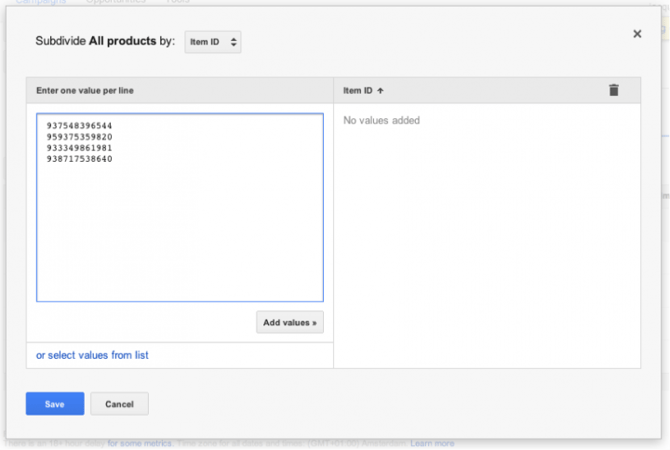670x450 pixels.
Task: Close the Subdivide All products dialog
Action: click(x=637, y=34)
